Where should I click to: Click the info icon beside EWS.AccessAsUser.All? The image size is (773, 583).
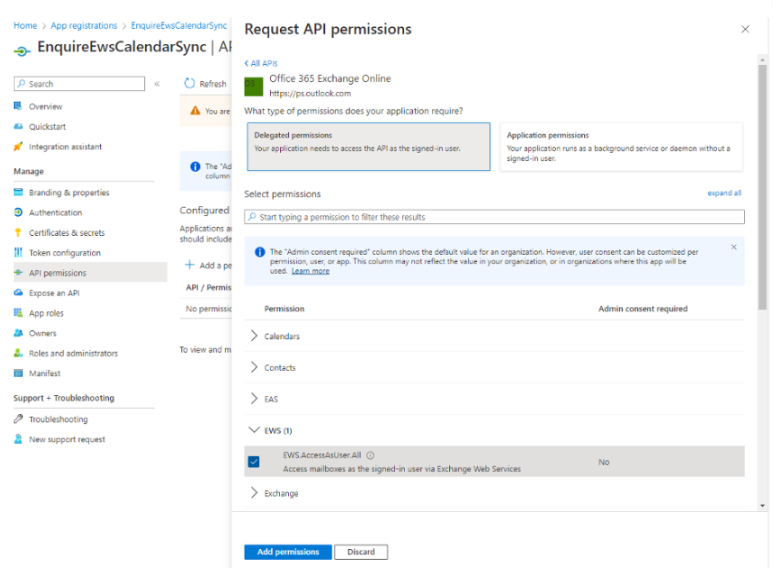point(371,455)
